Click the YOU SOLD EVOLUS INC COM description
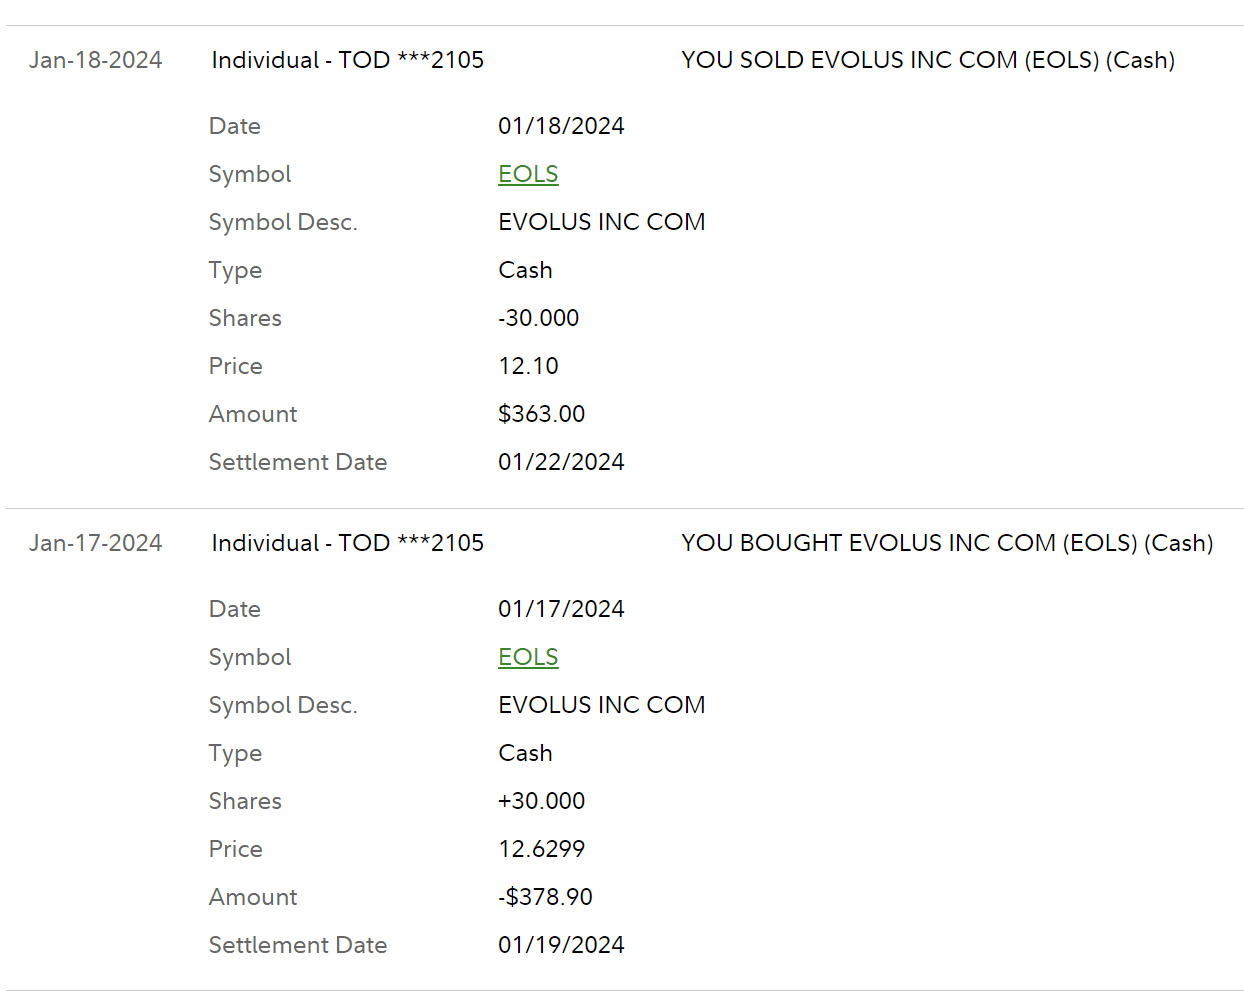This screenshot has height=993, width=1244. pos(927,60)
